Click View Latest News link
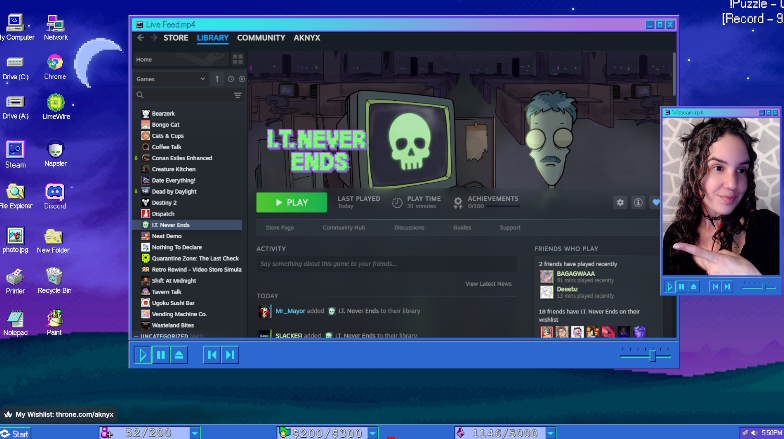784x439 pixels. 488,284
